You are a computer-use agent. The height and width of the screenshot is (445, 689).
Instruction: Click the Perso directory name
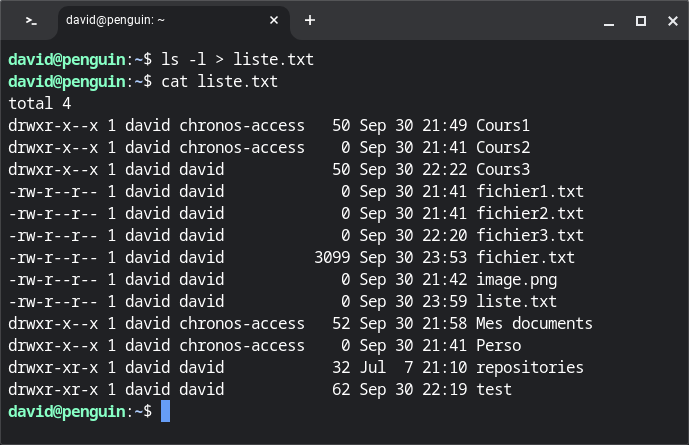pos(498,345)
